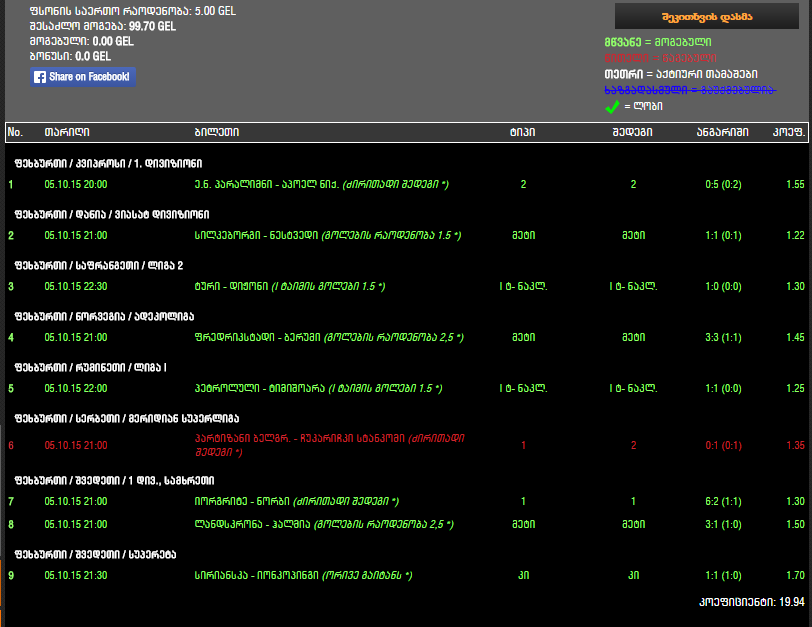Screen dimensions: 812x627
Task: Click the red 'წითელი' lost legend entry
Action: [660, 58]
